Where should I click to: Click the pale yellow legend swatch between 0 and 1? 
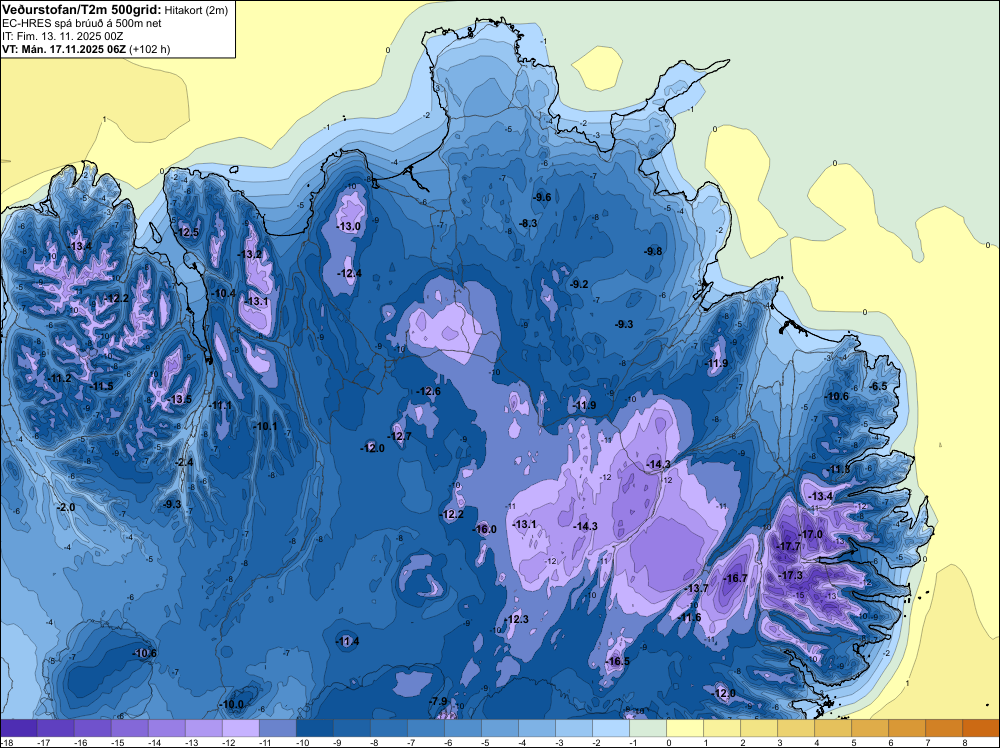pos(685,728)
